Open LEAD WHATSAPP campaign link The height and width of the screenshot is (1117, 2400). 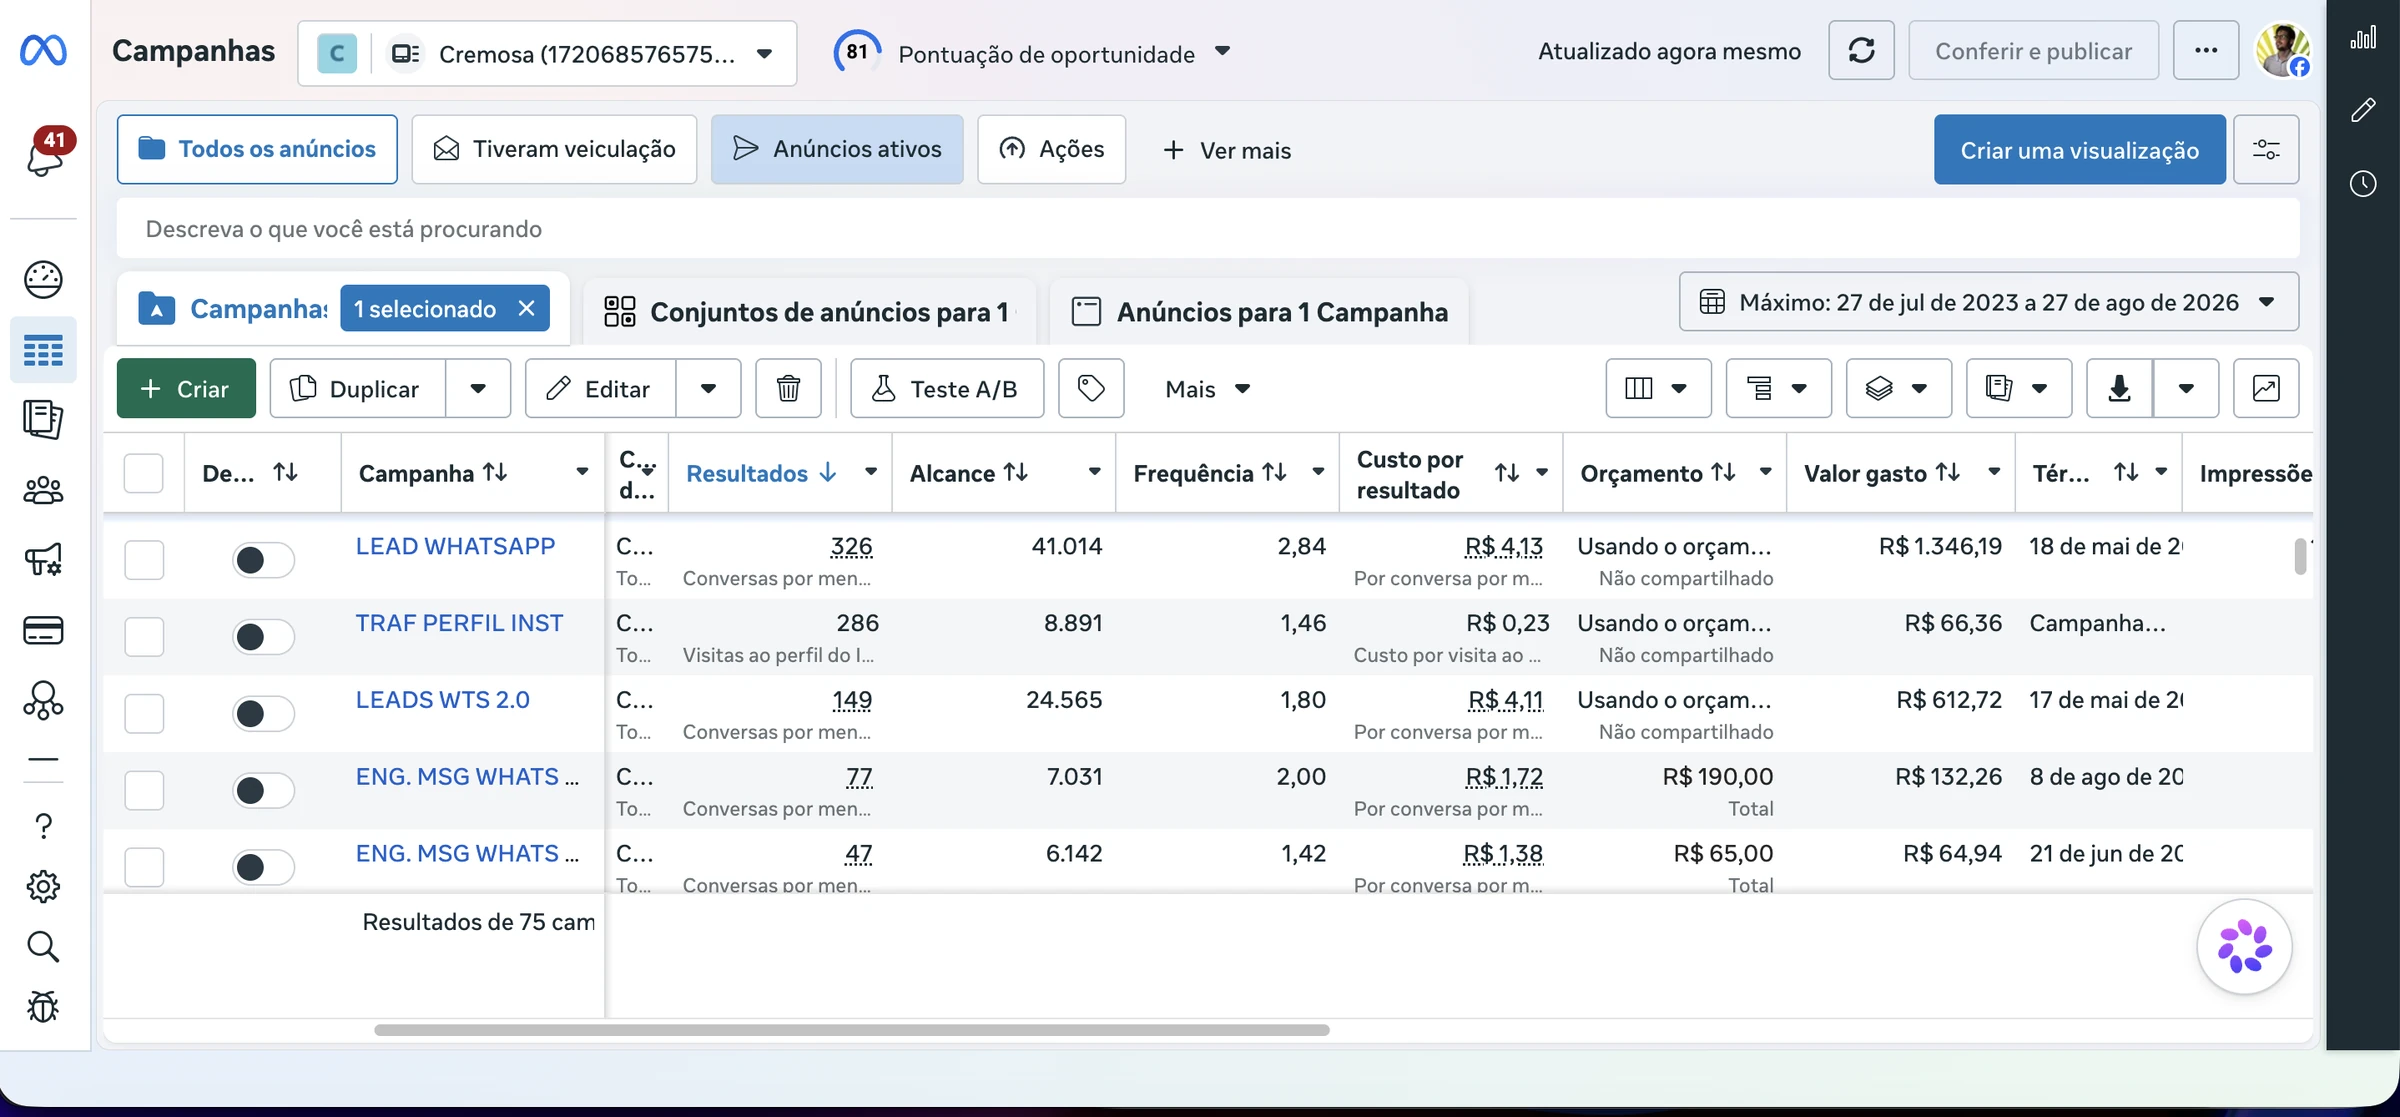455,546
